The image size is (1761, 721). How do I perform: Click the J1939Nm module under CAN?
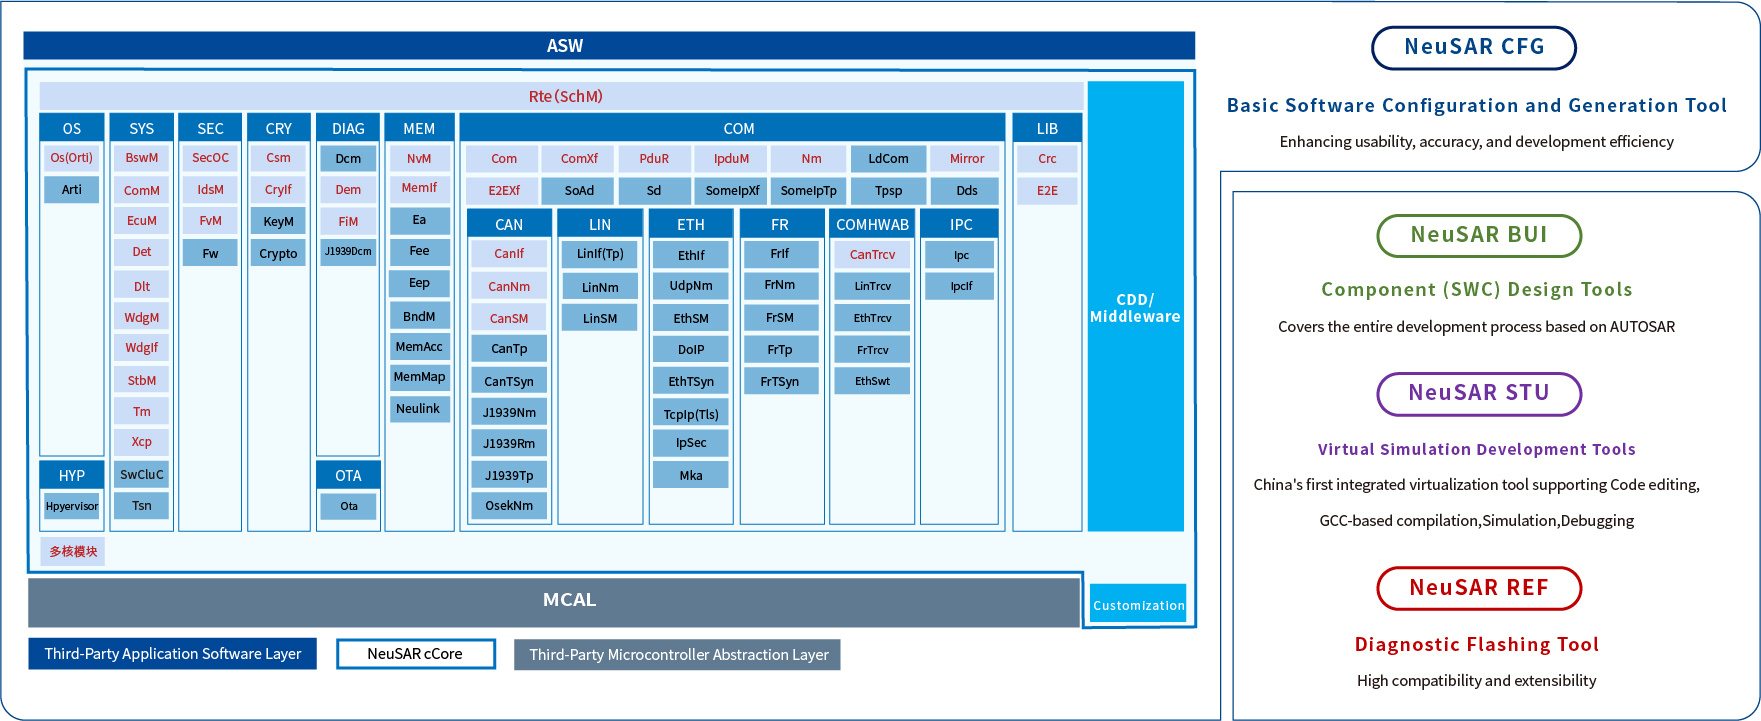point(509,412)
